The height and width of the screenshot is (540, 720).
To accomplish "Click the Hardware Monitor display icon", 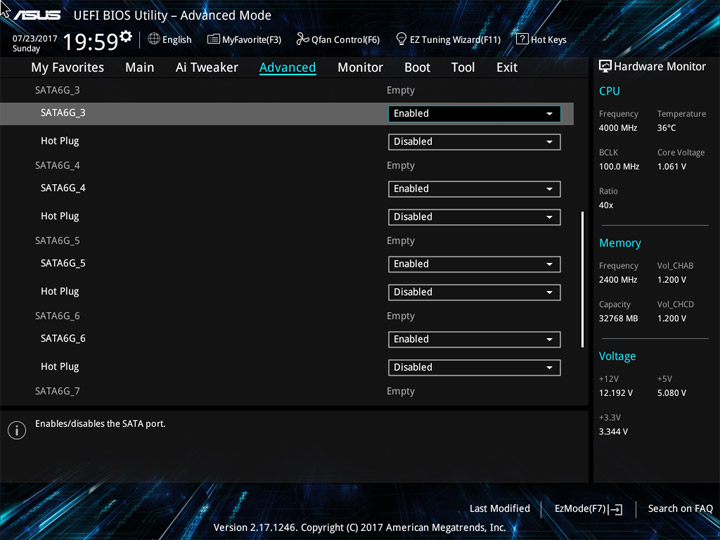I will (x=605, y=67).
